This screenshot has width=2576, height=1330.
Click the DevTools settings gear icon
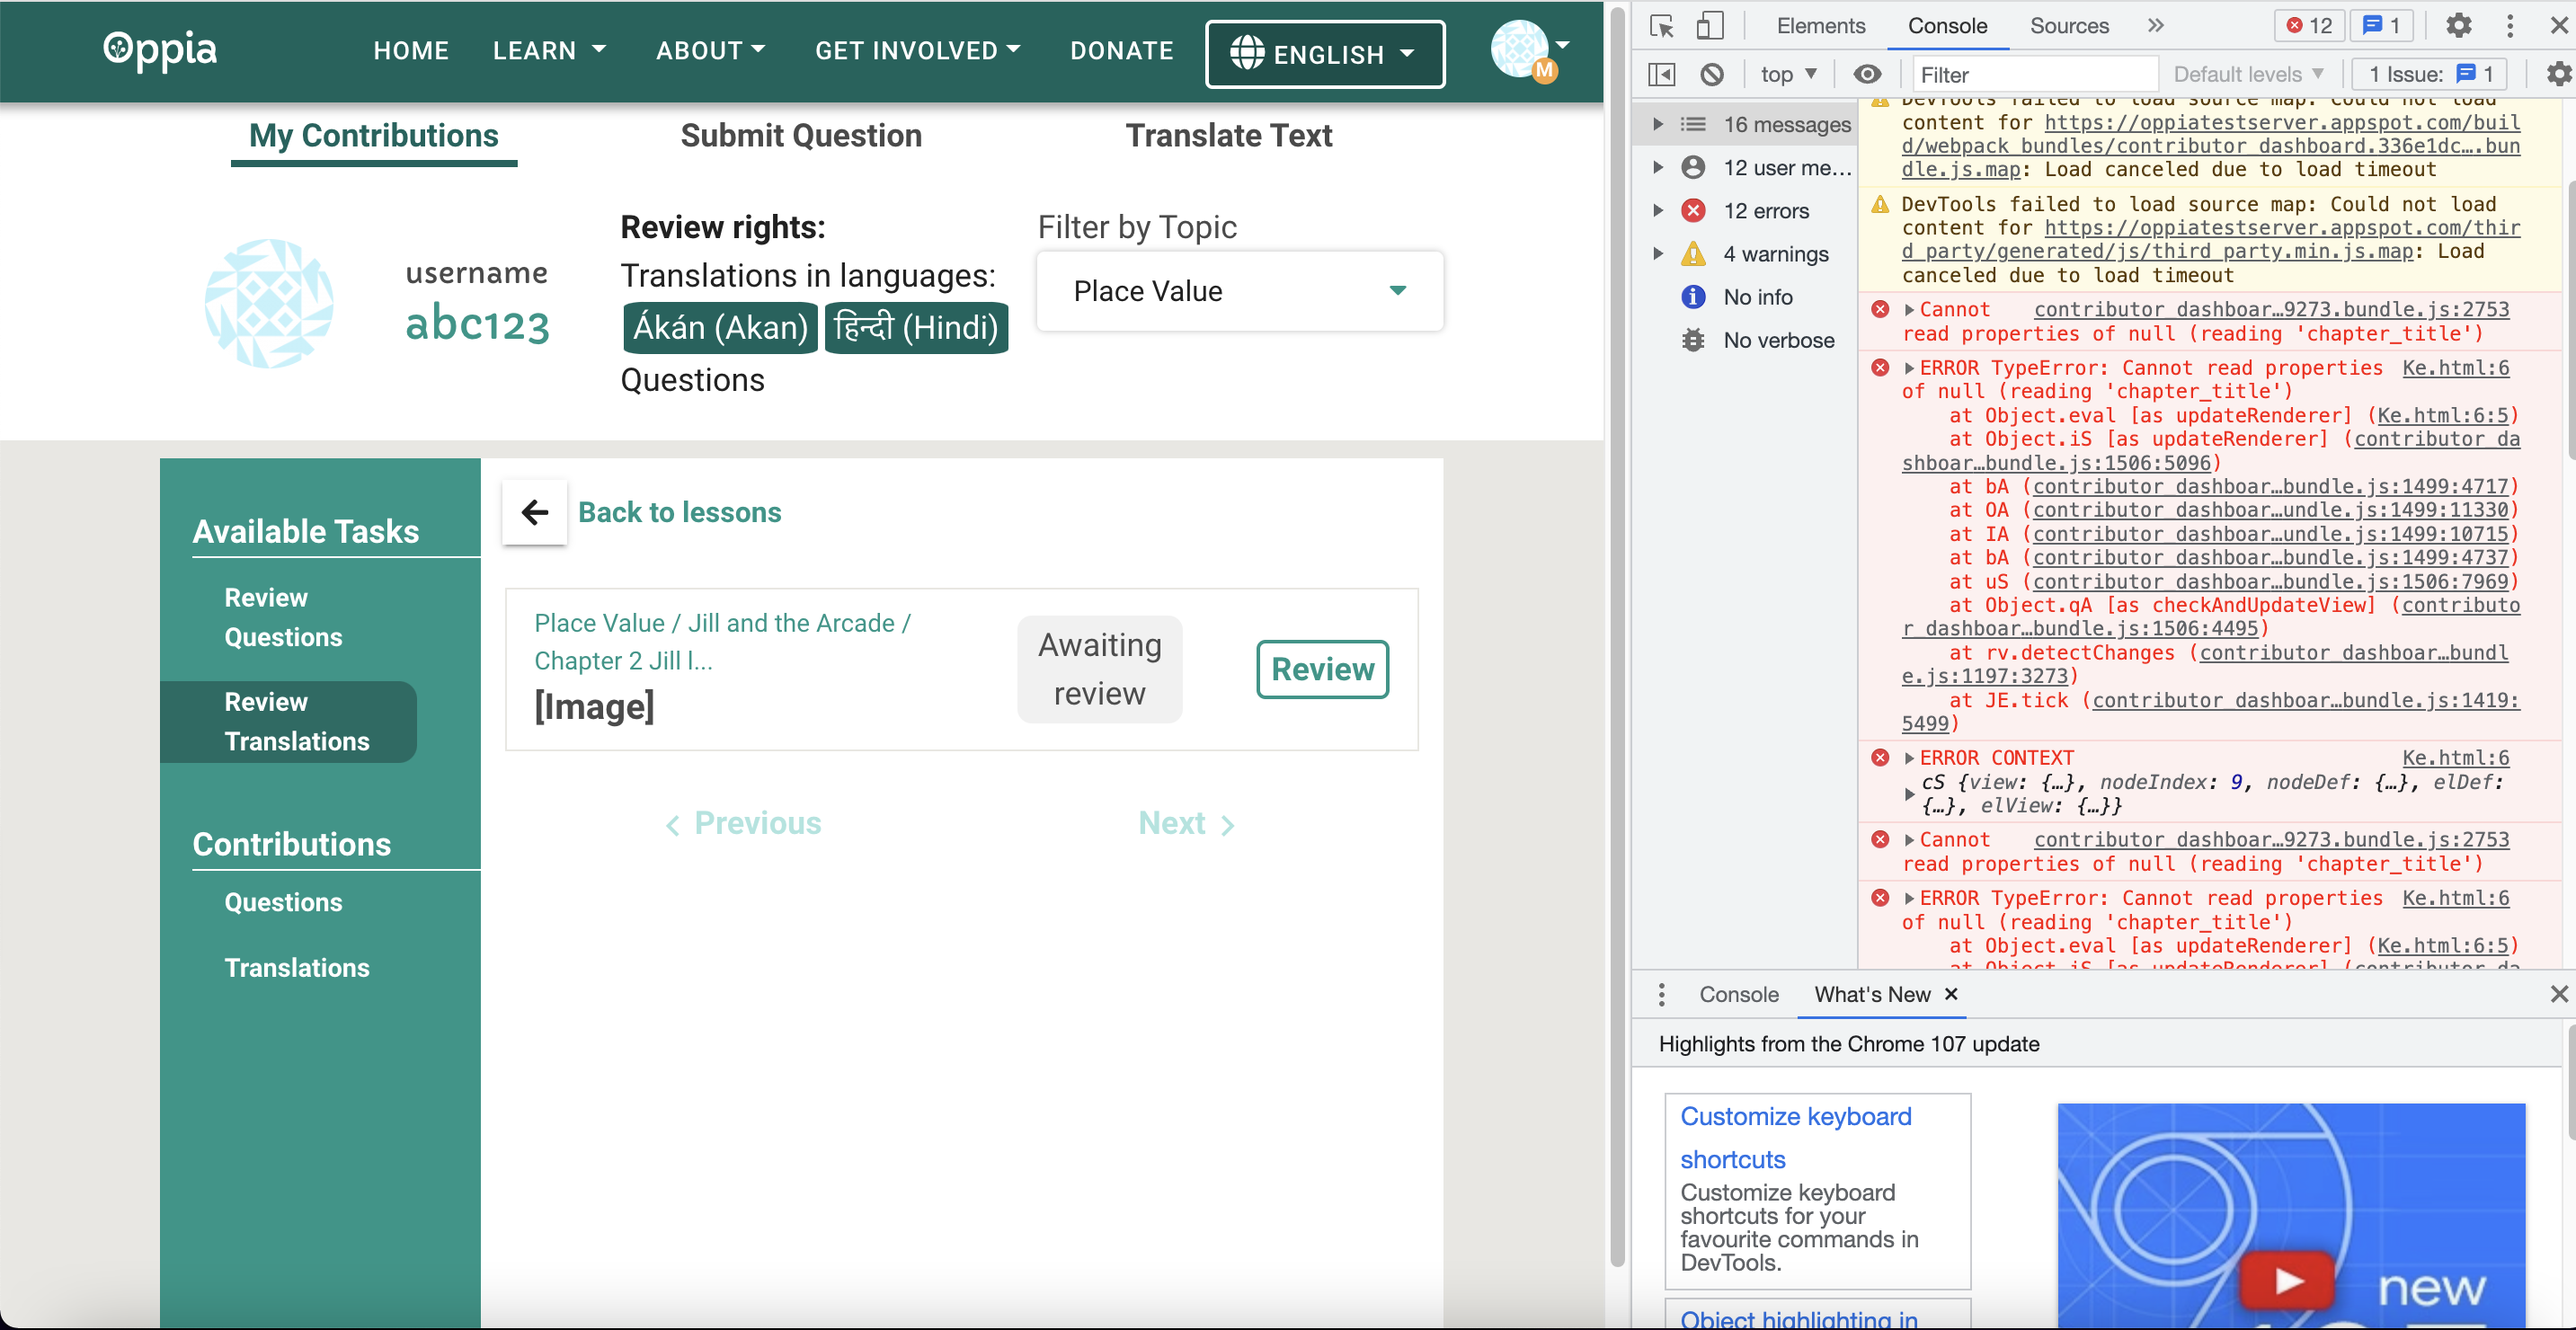point(2458,25)
